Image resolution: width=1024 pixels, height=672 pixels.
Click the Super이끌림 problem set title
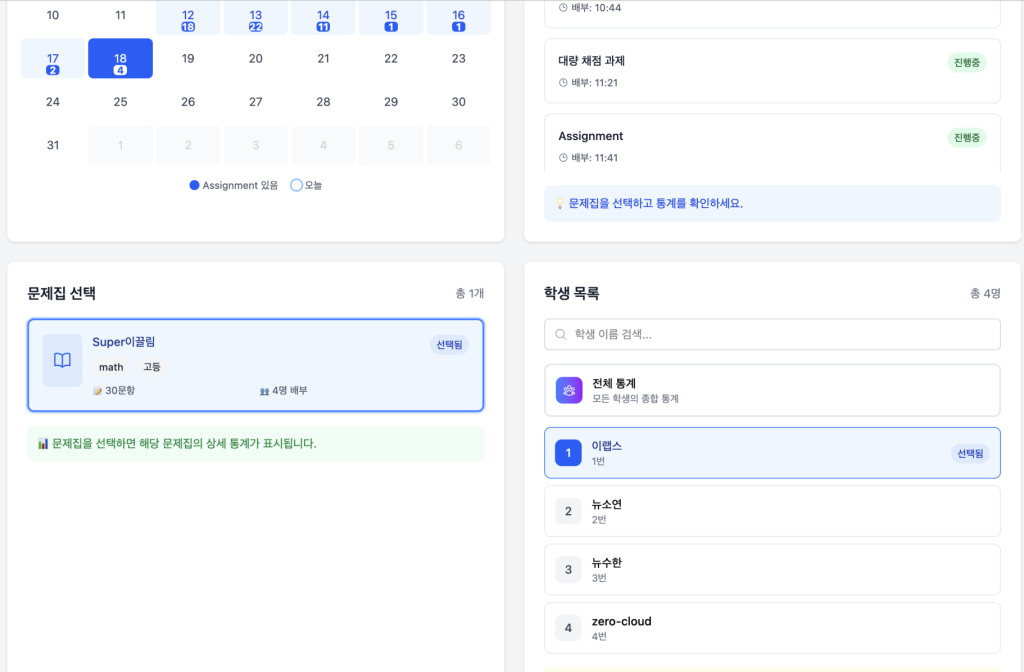pos(124,342)
